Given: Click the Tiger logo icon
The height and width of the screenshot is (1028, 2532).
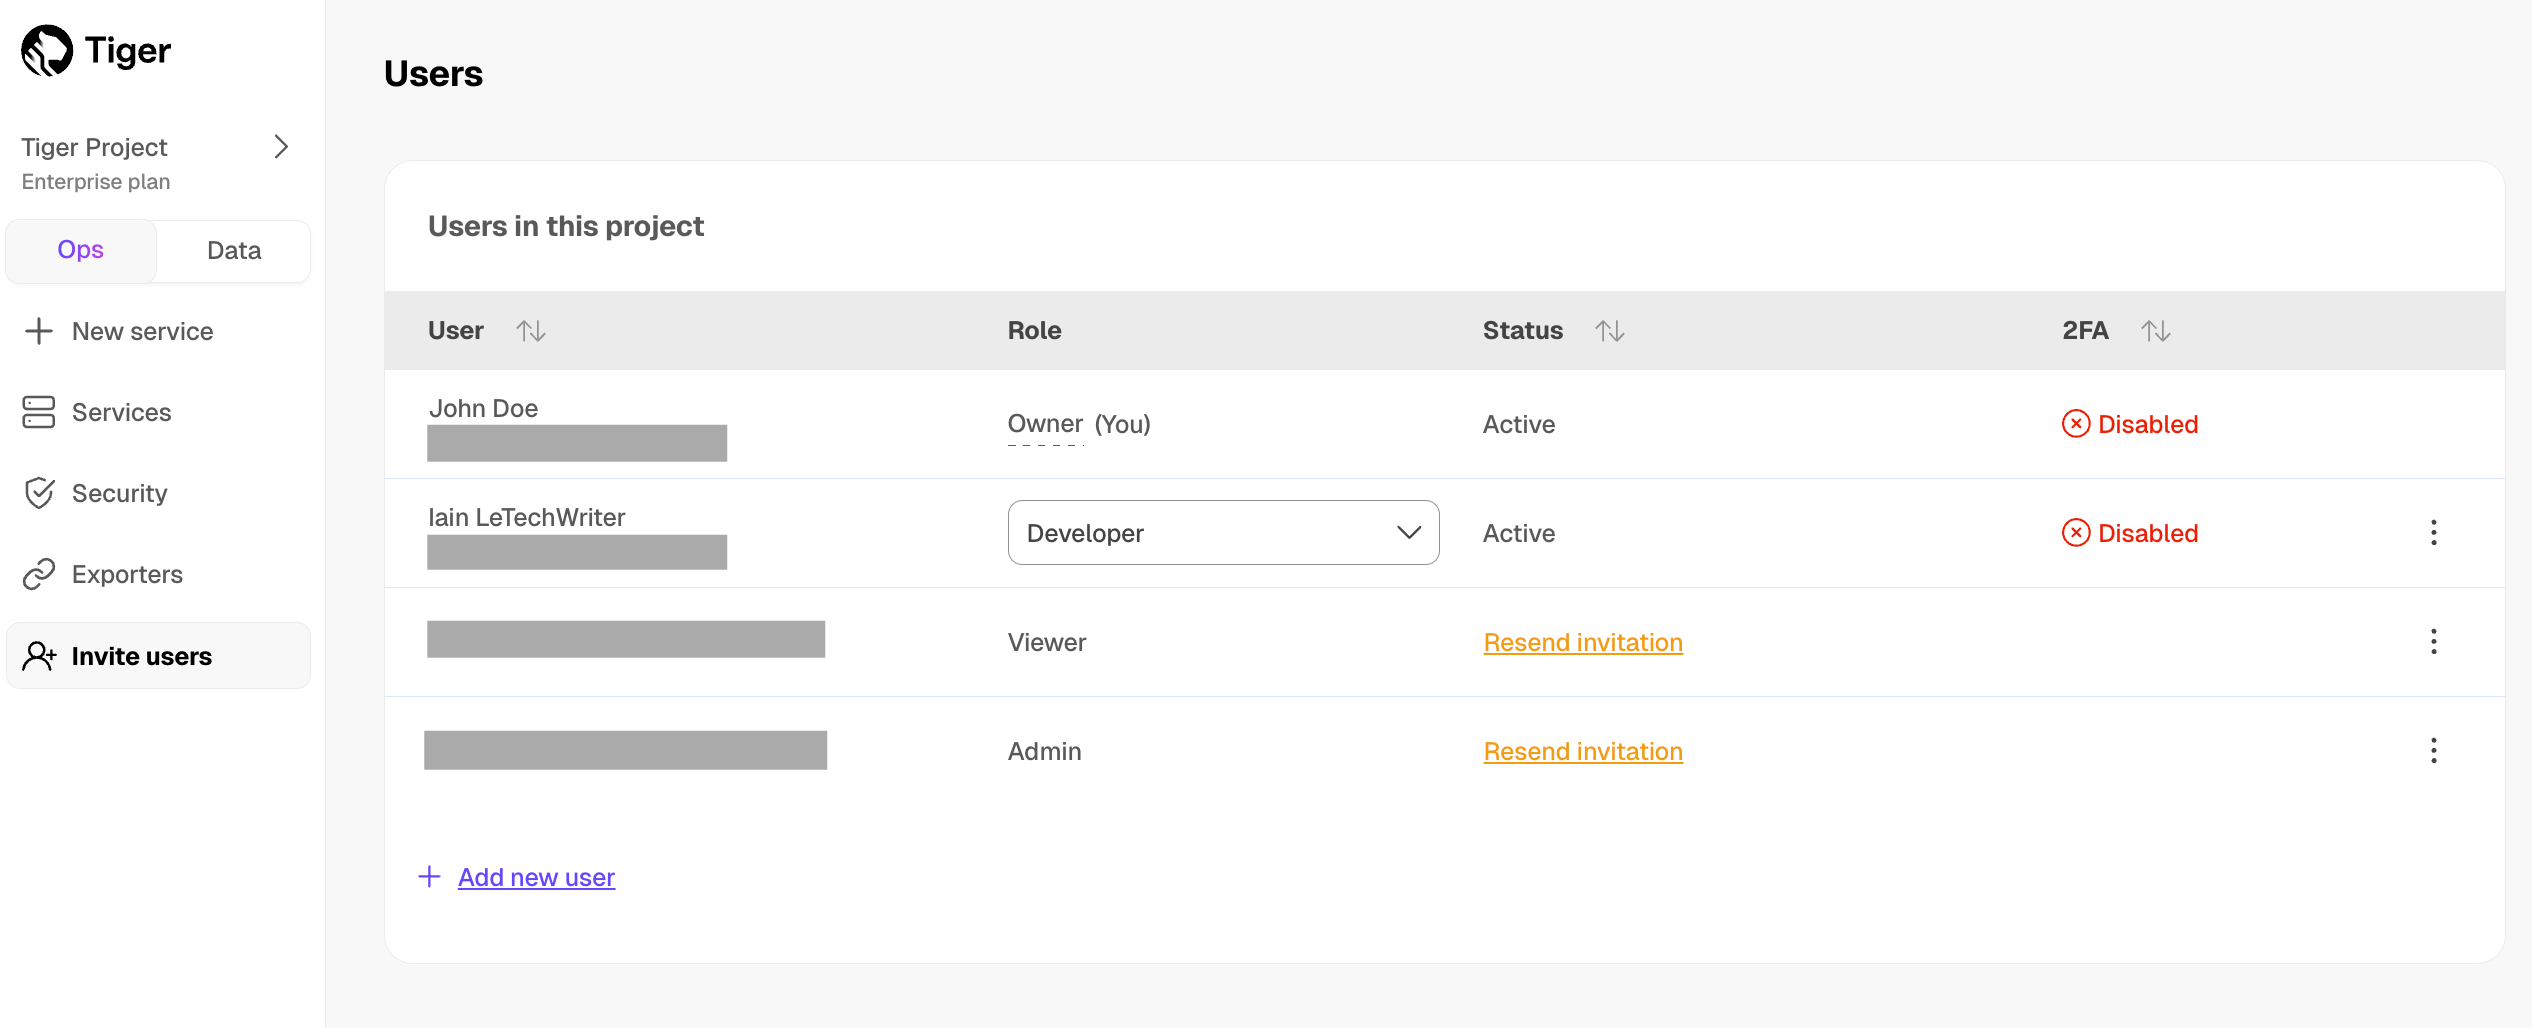Looking at the screenshot, I should (47, 50).
